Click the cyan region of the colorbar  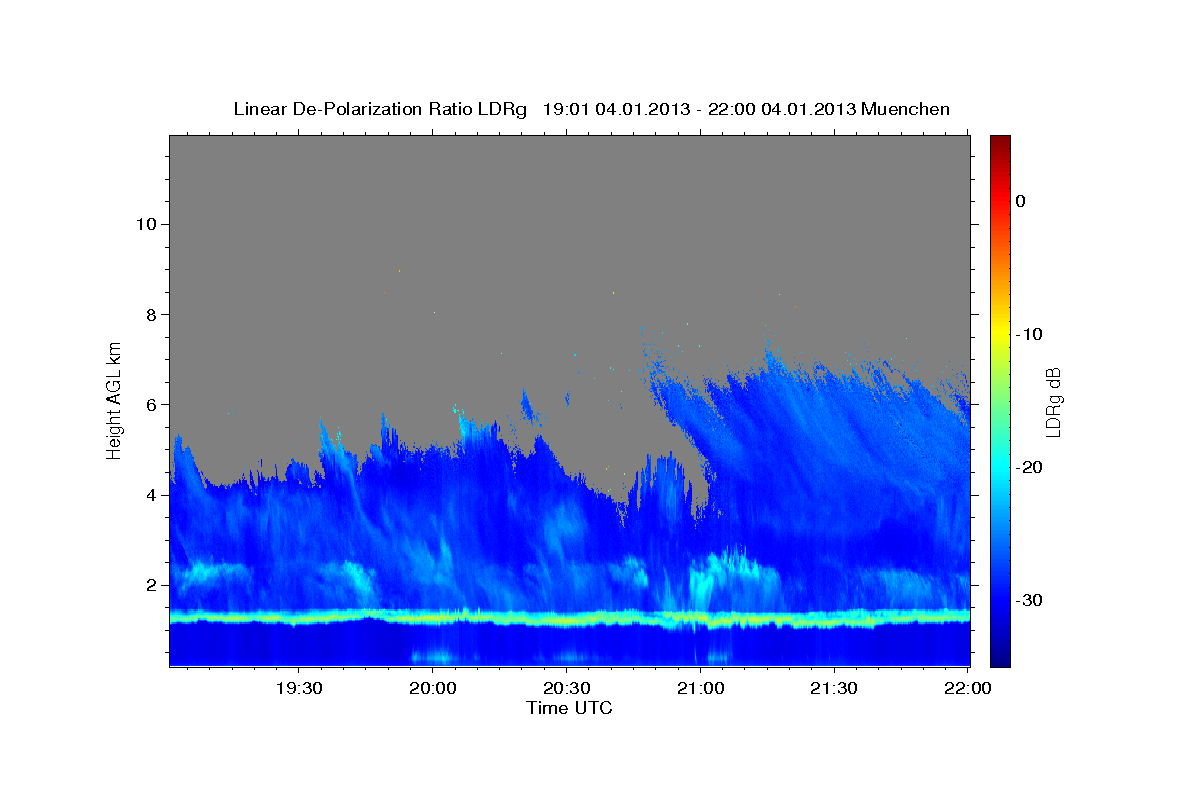pos(1000,467)
